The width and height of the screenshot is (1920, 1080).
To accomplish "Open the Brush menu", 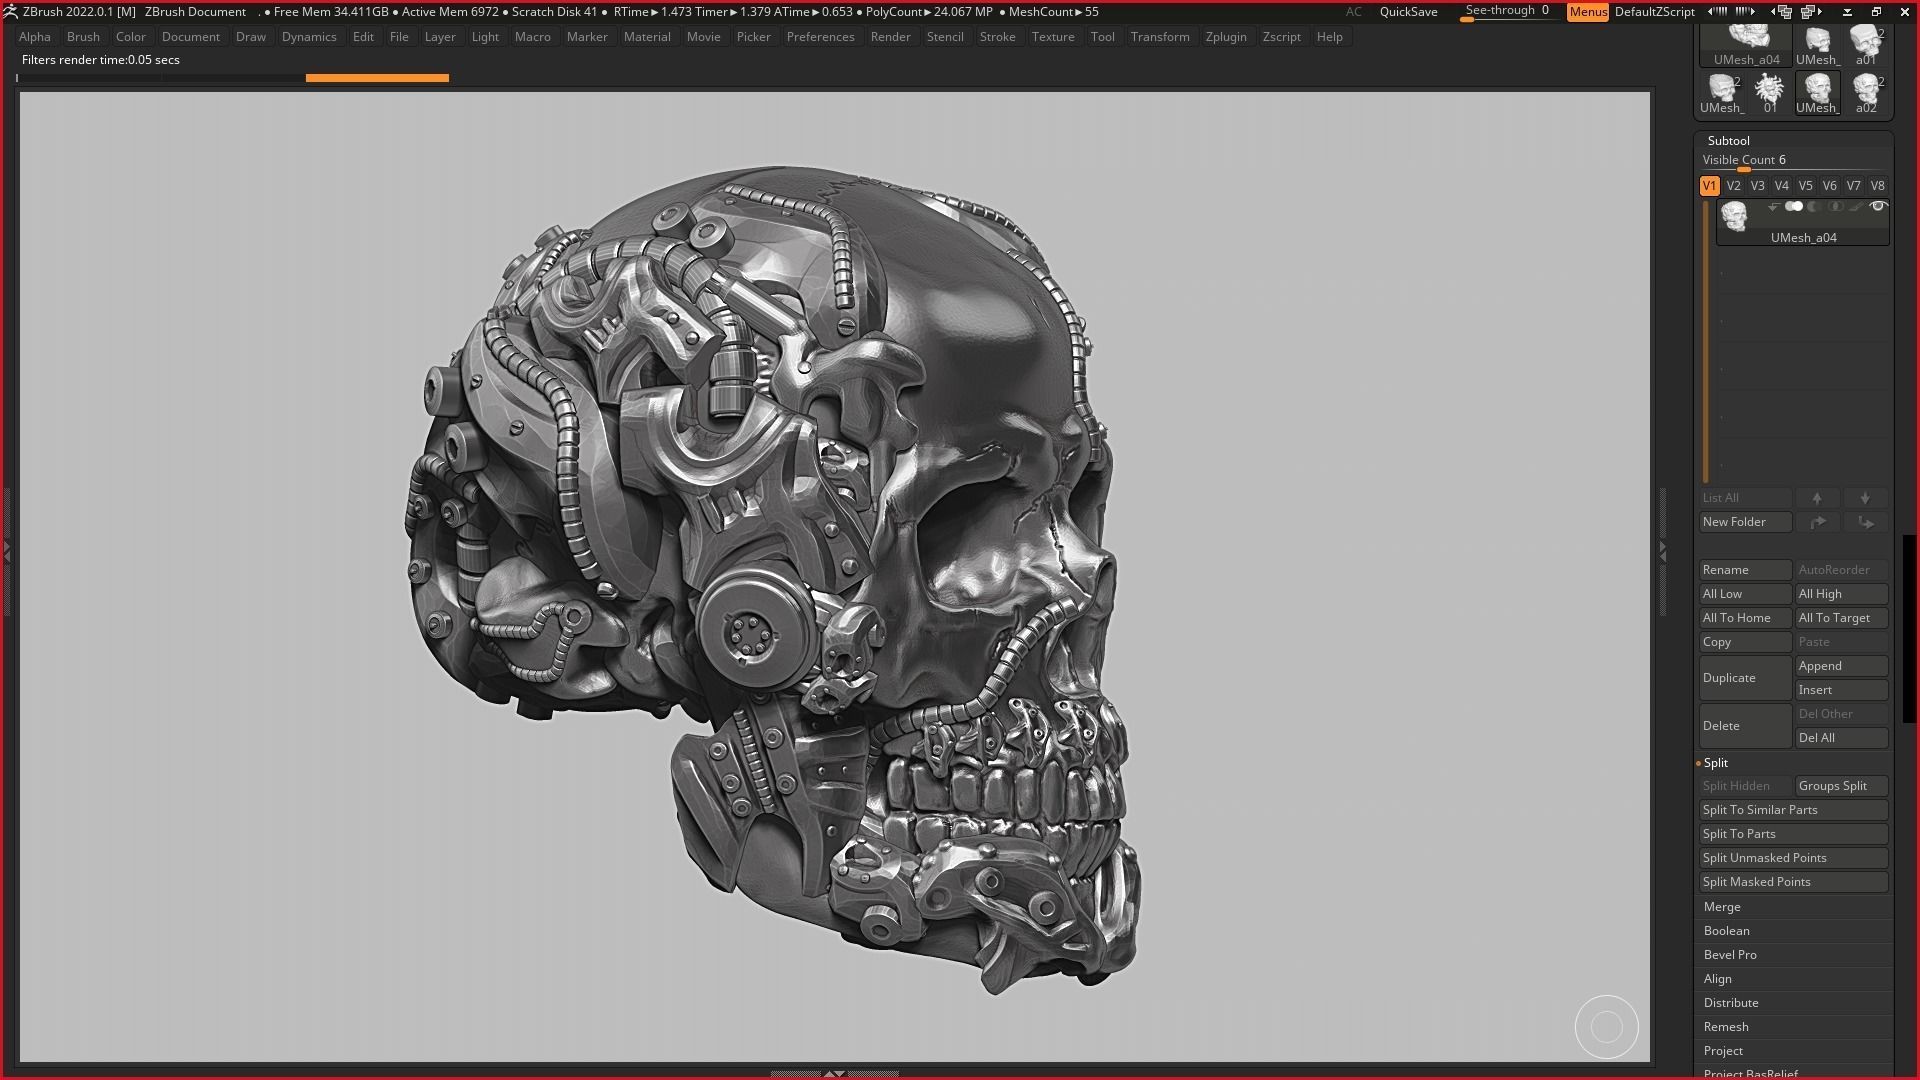I will pyautogui.click(x=83, y=37).
